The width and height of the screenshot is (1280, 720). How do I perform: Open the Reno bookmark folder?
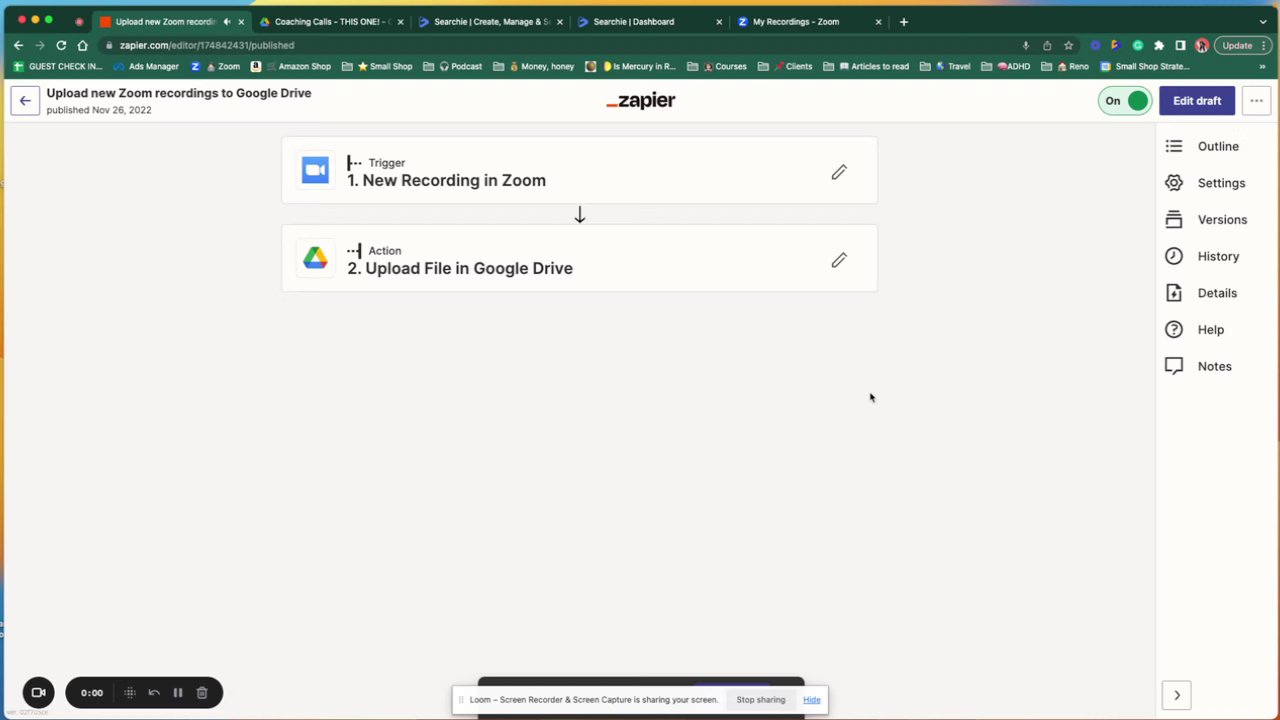point(1065,66)
